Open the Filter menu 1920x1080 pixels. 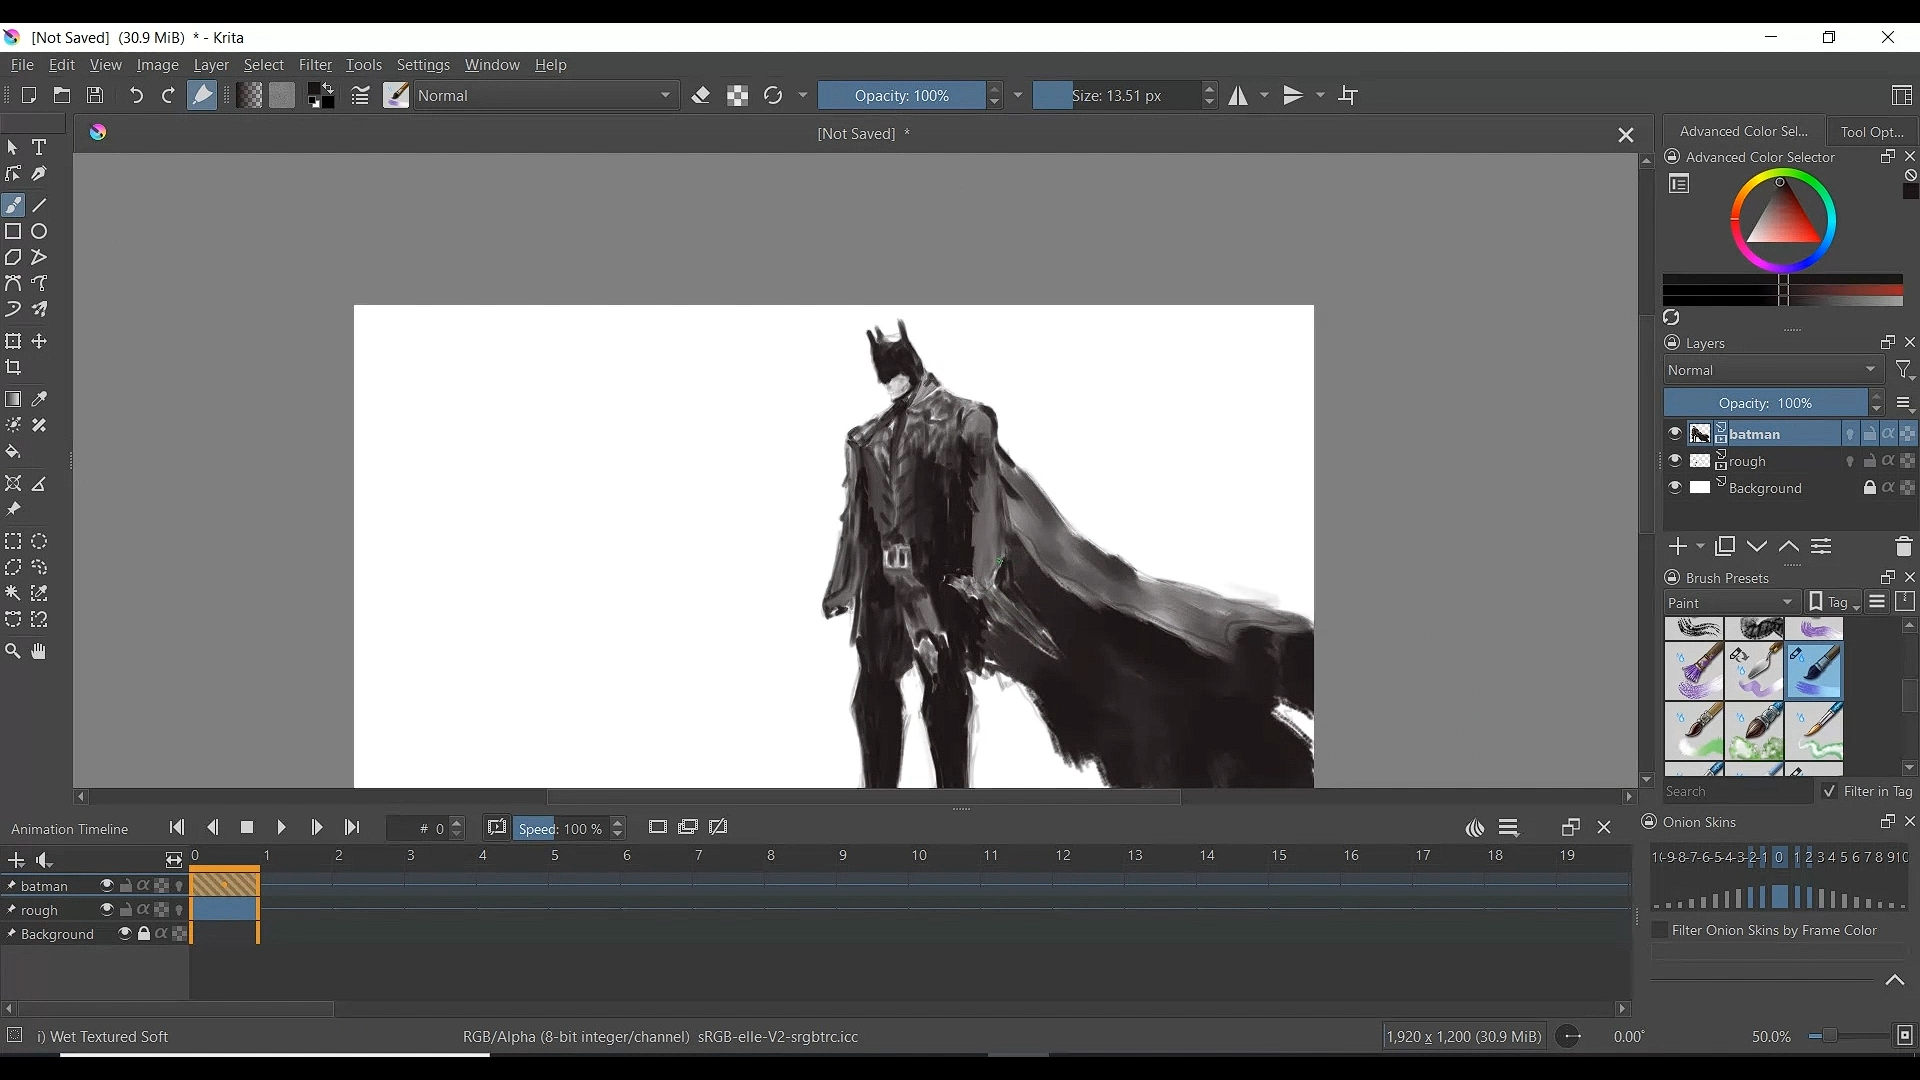(315, 66)
